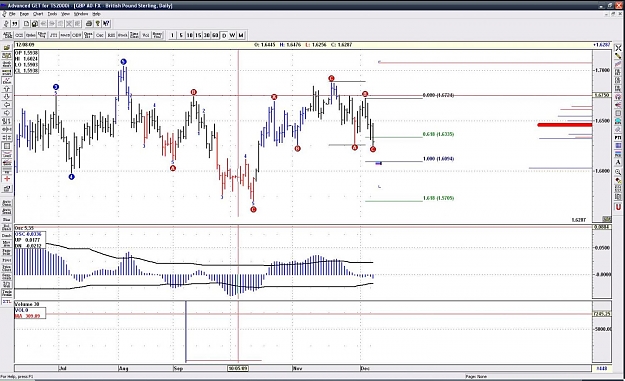The width and height of the screenshot is (625, 381).
Task: Switch to the 30-minute timeframe
Action: tap(206, 35)
